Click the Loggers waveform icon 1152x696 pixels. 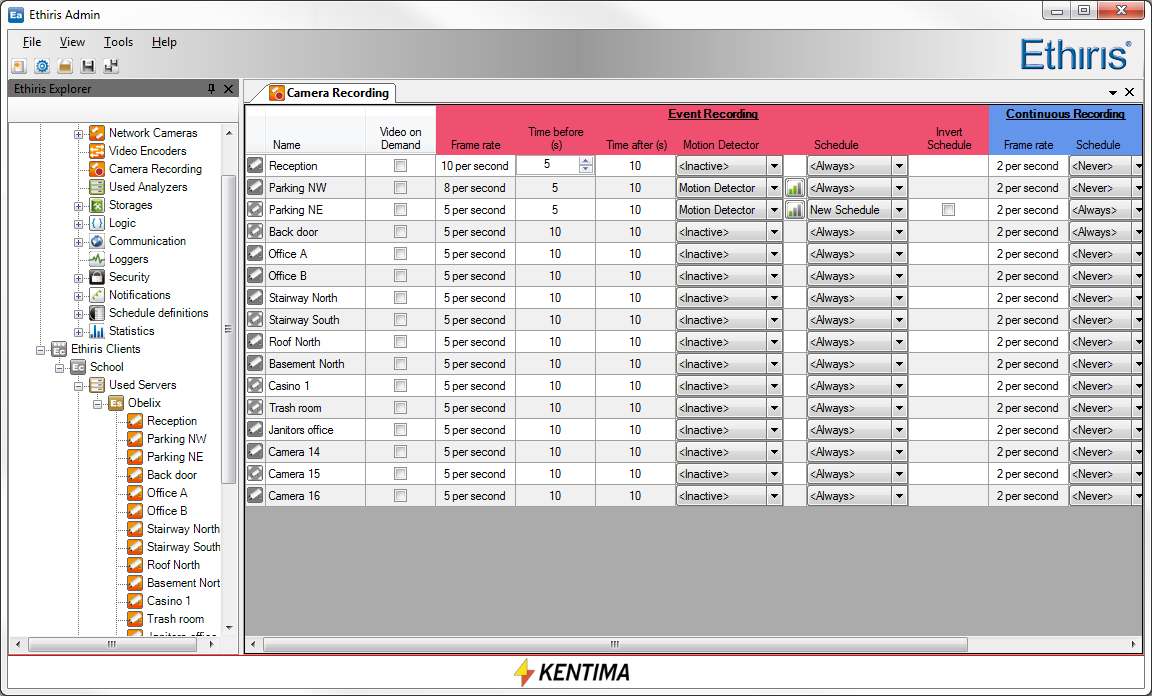click(x=97, y=259)
